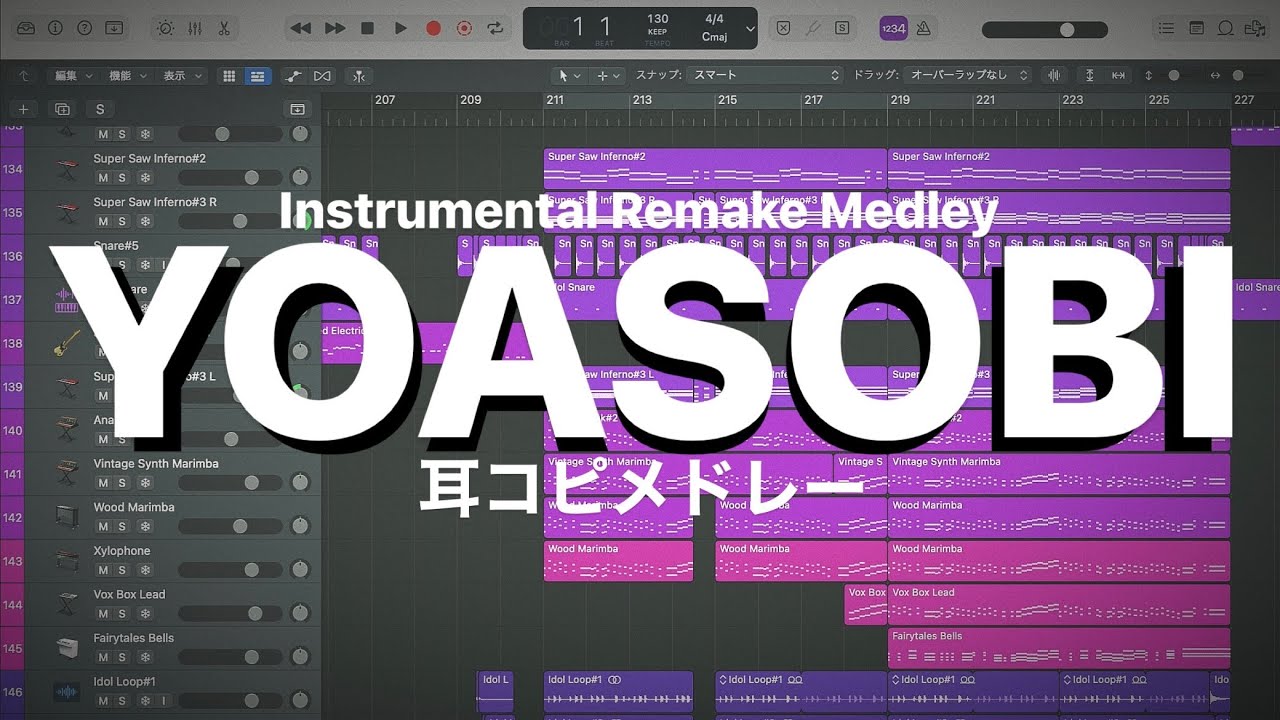This screenshot has width=1280, height=720.
Task: Open Smart Controls dial icon
Action: (x=166, y=29)
